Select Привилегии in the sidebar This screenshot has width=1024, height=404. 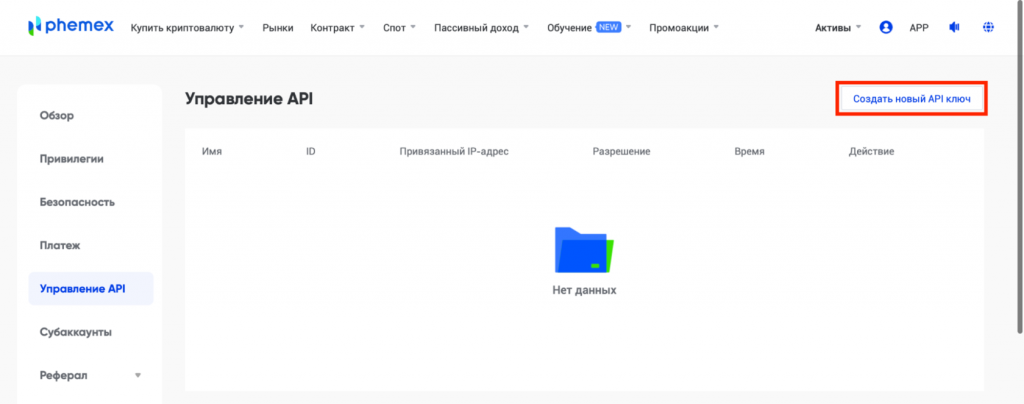tap(72, 158)
